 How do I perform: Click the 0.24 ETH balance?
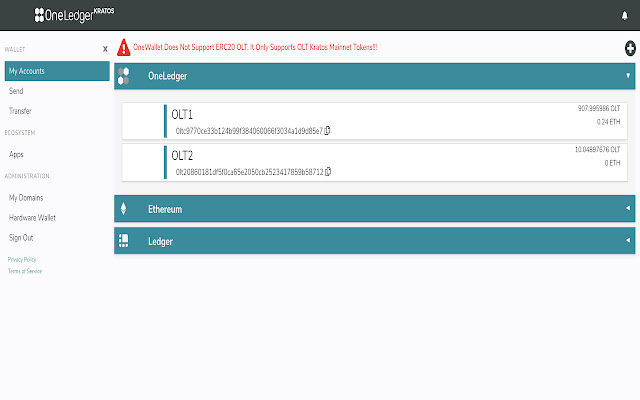608,122
